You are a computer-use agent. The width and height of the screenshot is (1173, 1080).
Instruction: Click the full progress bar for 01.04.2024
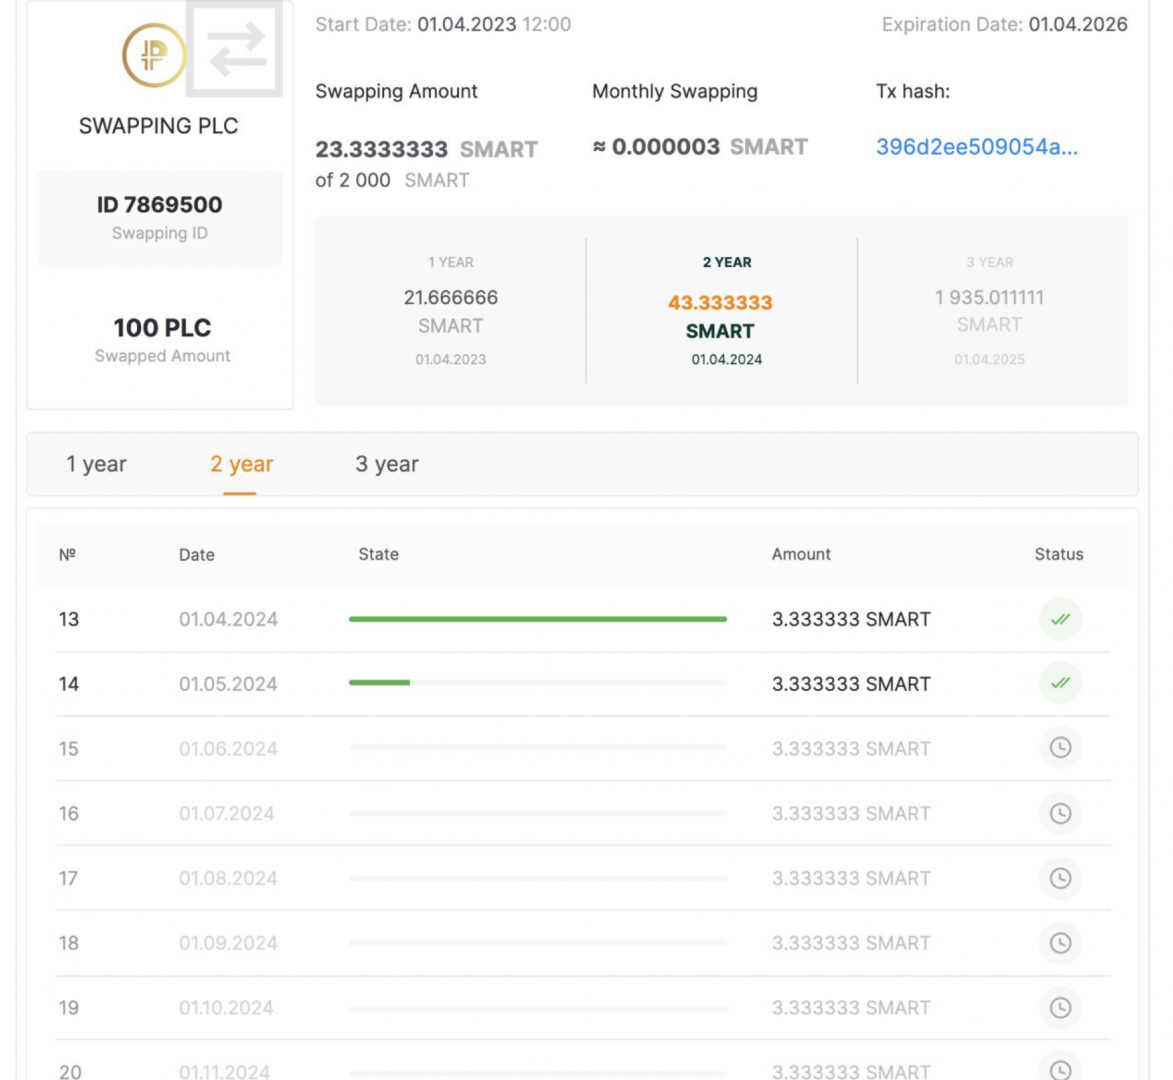tap(537, 619)
